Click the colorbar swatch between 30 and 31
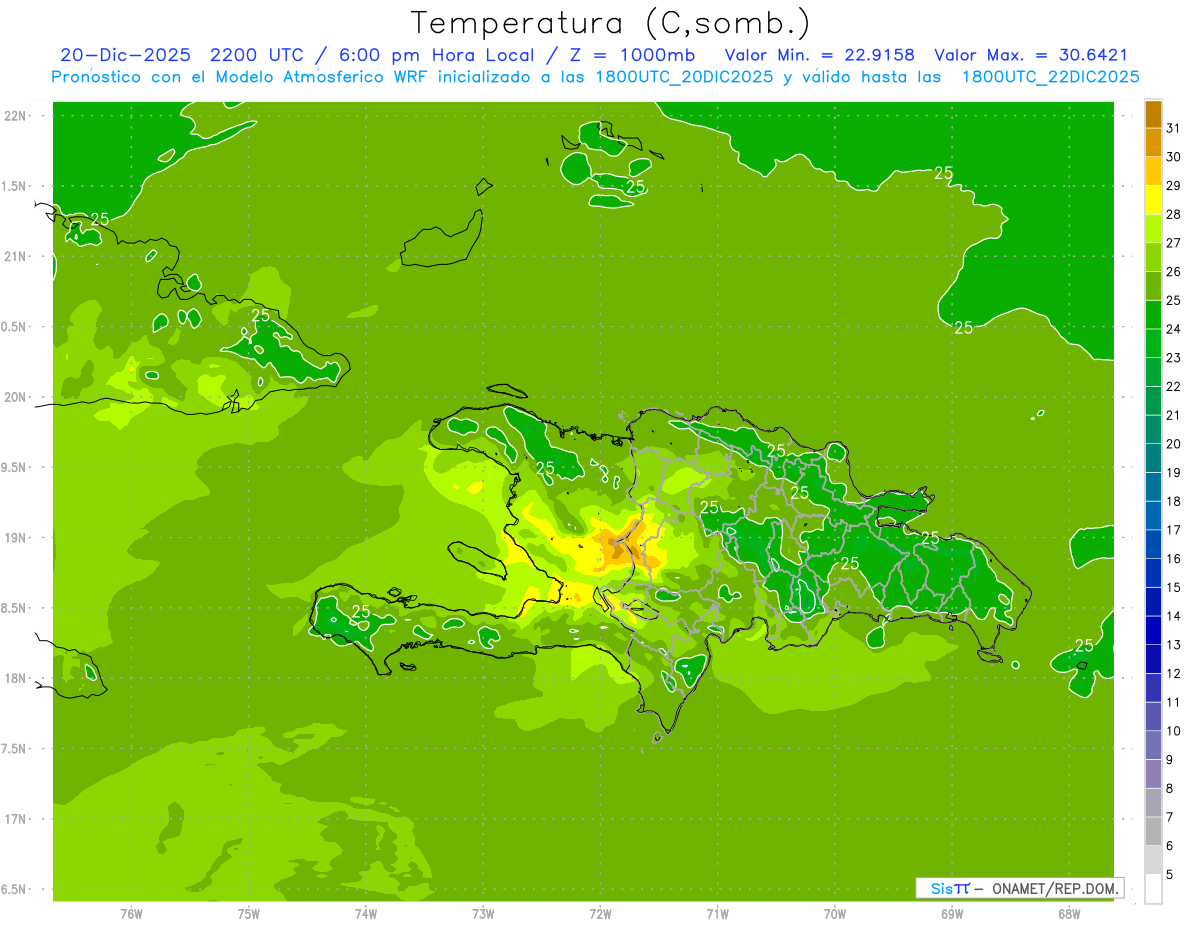This screenshot has height=927, width=1200. pyautogui.click(x=1153, y=142)
